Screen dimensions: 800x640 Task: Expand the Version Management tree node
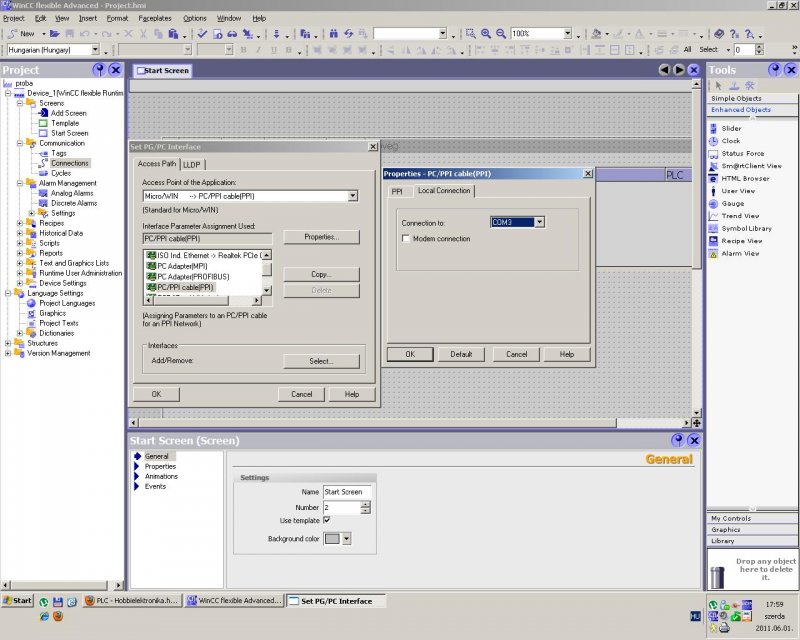tap(8, 353)
